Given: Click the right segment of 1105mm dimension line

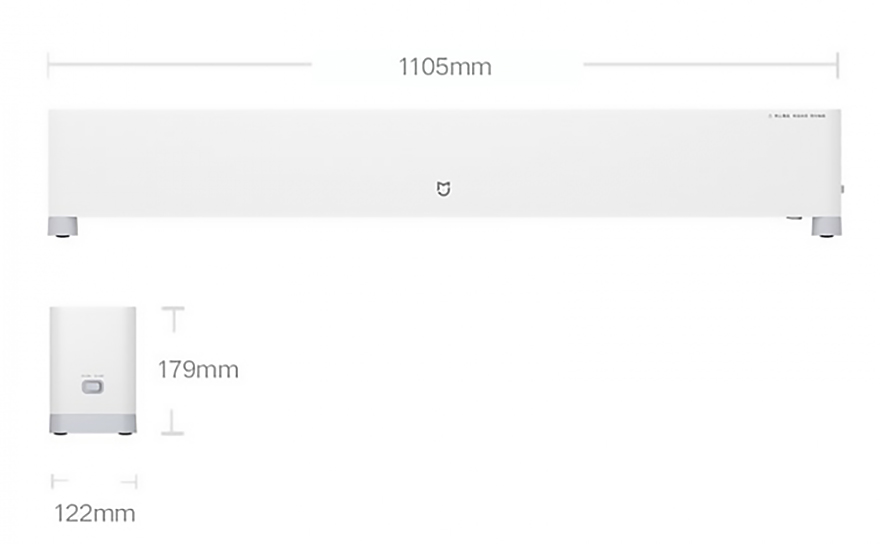Looking at the screenshot, I should 710,66.
